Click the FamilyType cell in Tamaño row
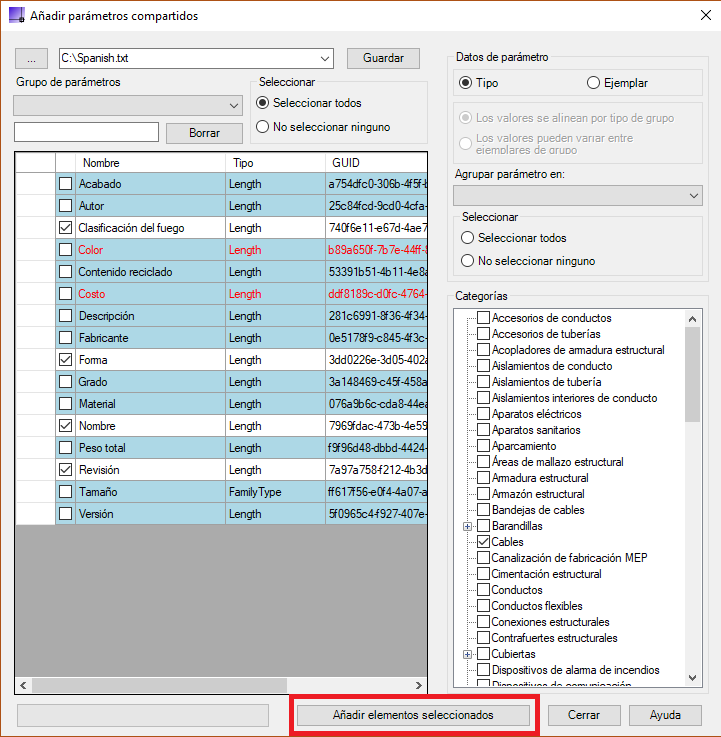 click(275, 492)
